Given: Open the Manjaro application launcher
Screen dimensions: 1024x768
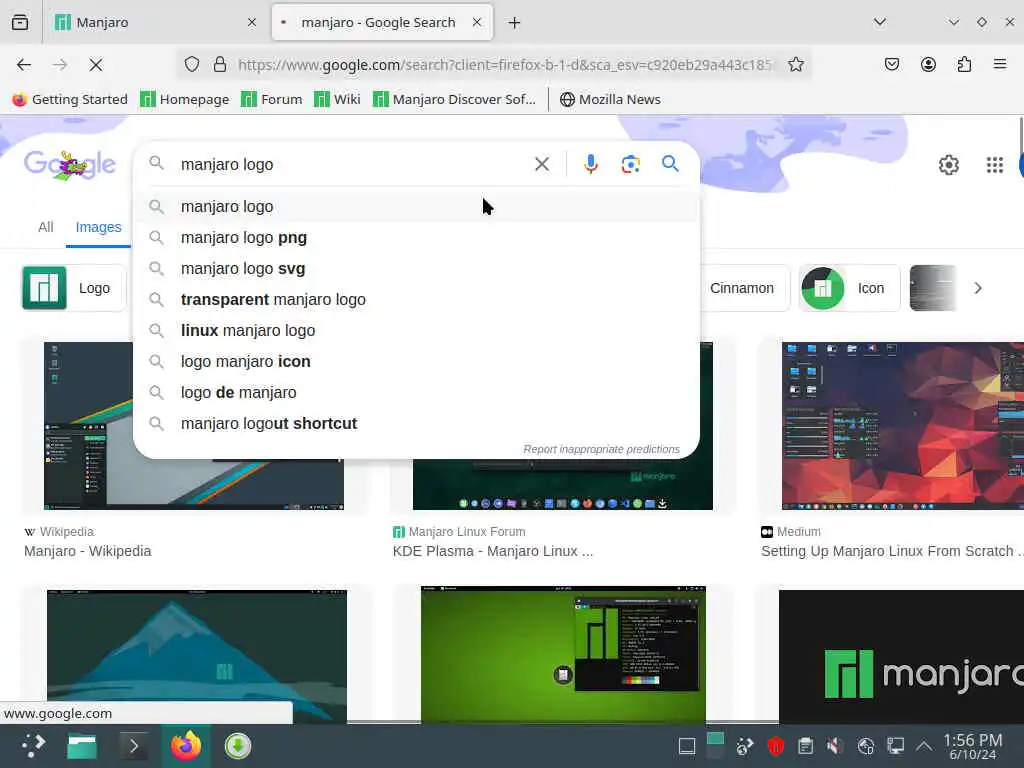Looking at the screenshot, I should [x=33, y=746].
